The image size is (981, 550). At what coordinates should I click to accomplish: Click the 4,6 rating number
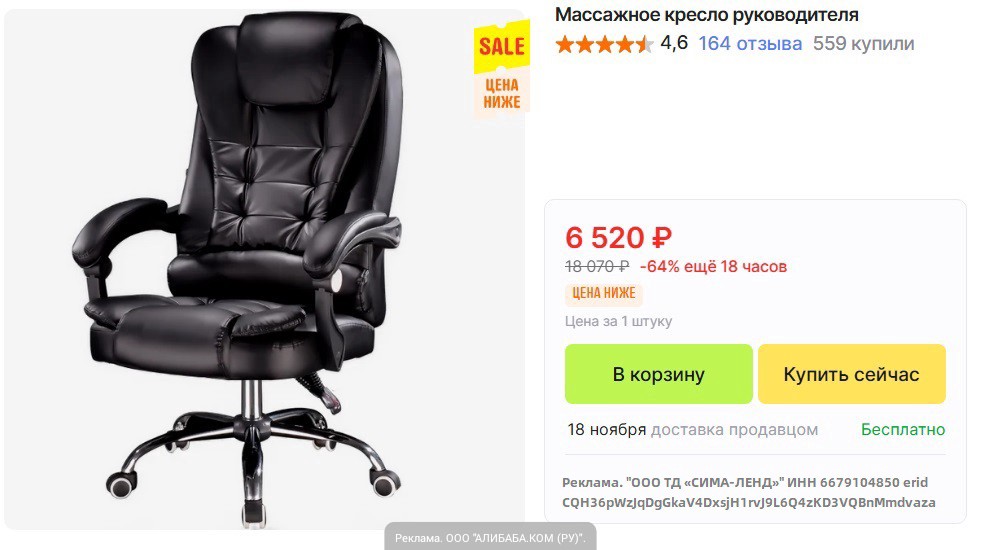(x=674, y=43)
